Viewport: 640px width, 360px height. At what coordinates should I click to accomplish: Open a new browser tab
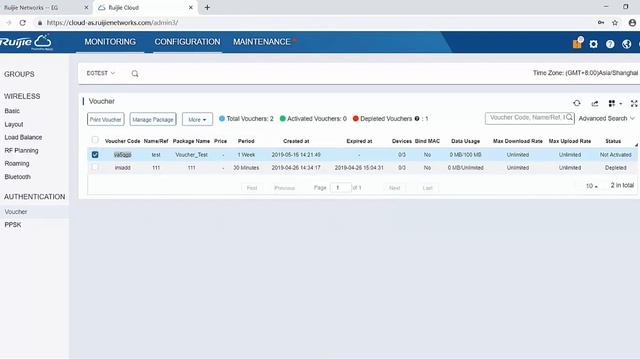pyautogui.click(x=207, y=7)
